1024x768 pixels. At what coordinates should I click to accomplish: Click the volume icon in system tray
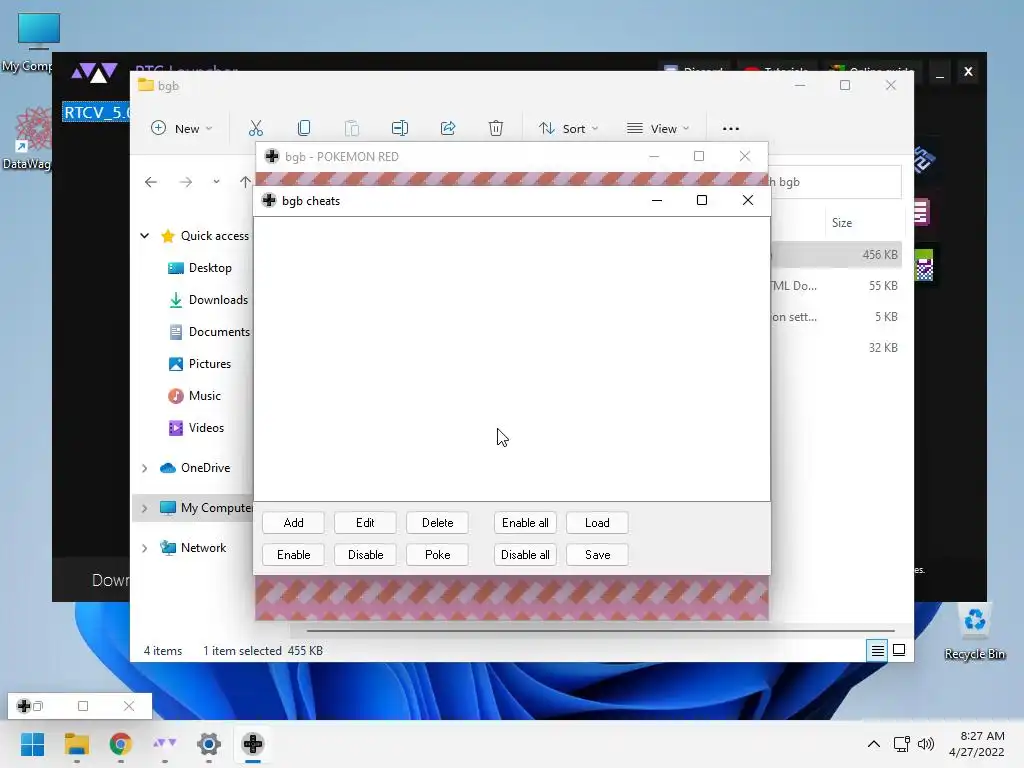pos(926,744)
